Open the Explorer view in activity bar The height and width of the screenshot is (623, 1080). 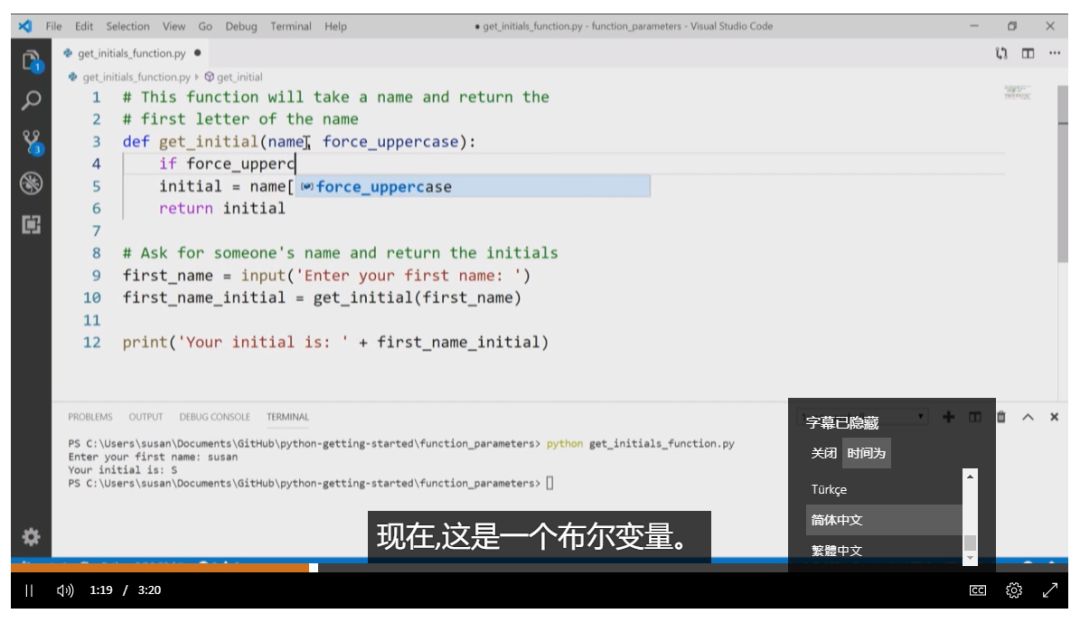click(31, 61)
